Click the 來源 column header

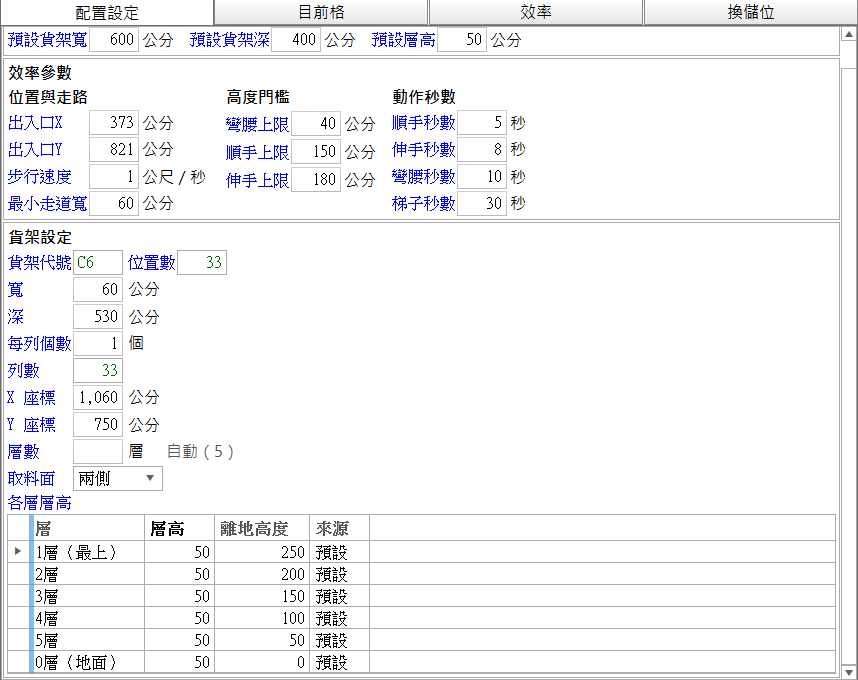click(x=339, y=528)
